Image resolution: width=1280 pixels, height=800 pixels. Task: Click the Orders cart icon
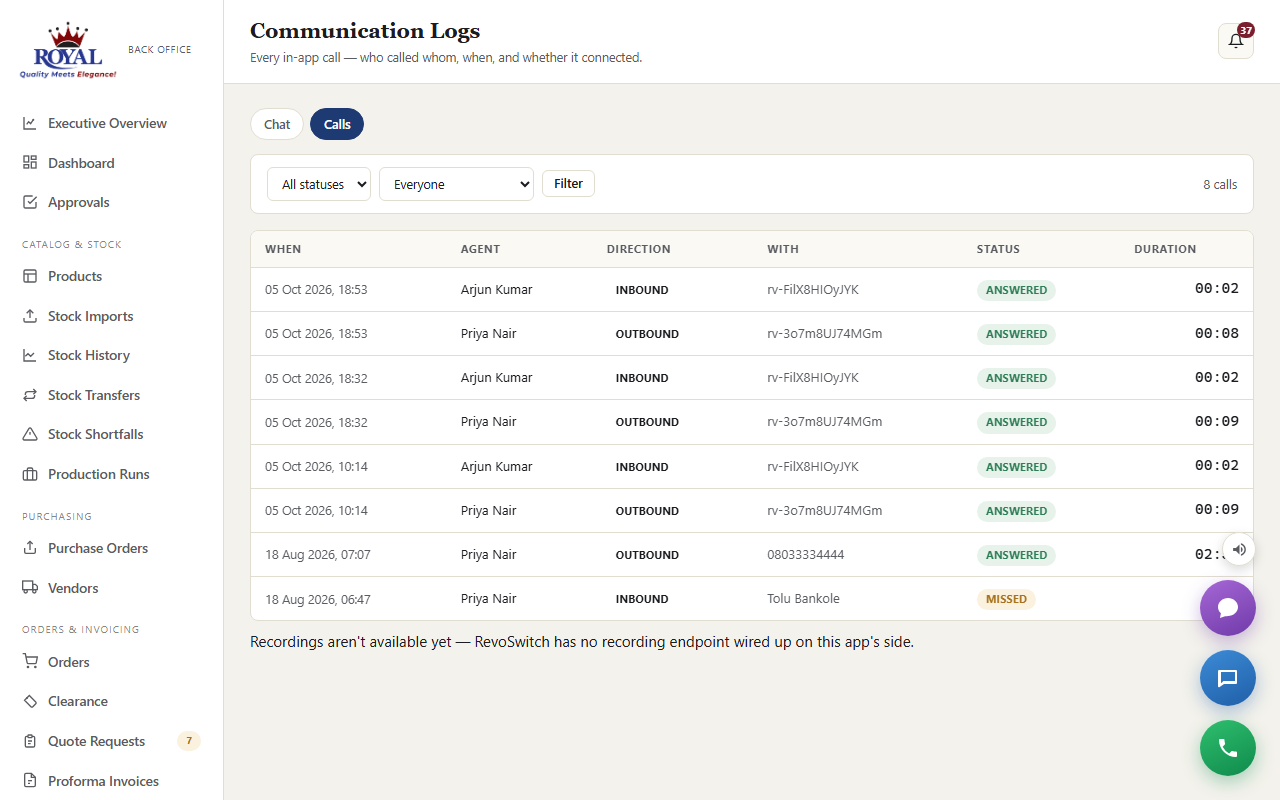point(30,662)
